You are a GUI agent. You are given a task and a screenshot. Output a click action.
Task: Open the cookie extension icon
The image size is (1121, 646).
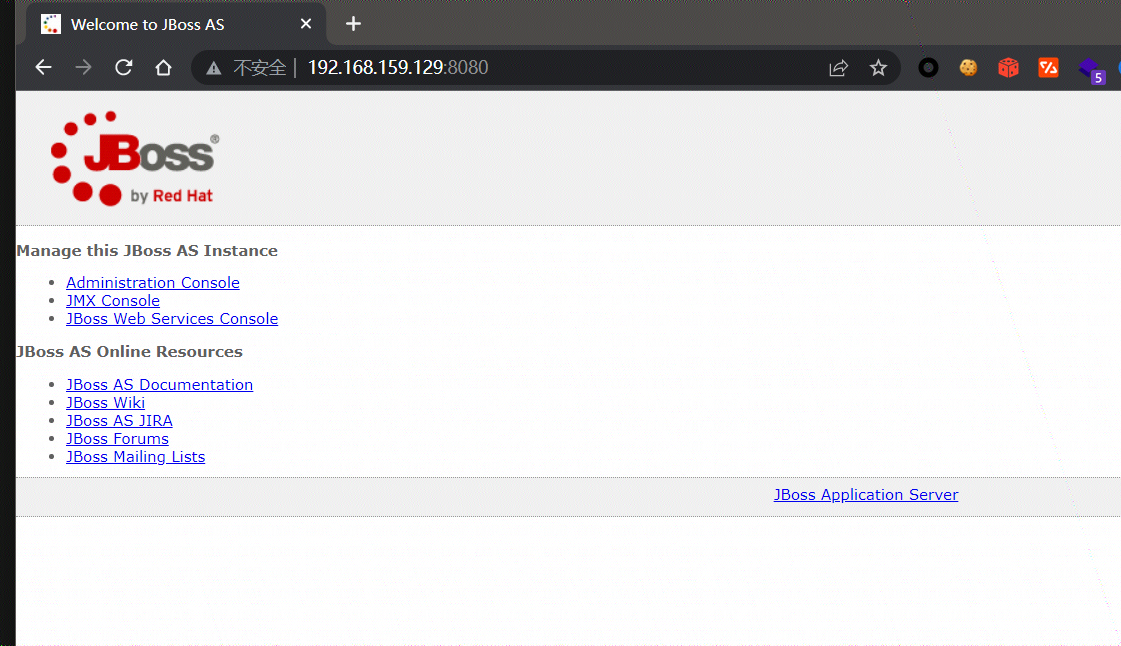(969, 68)
